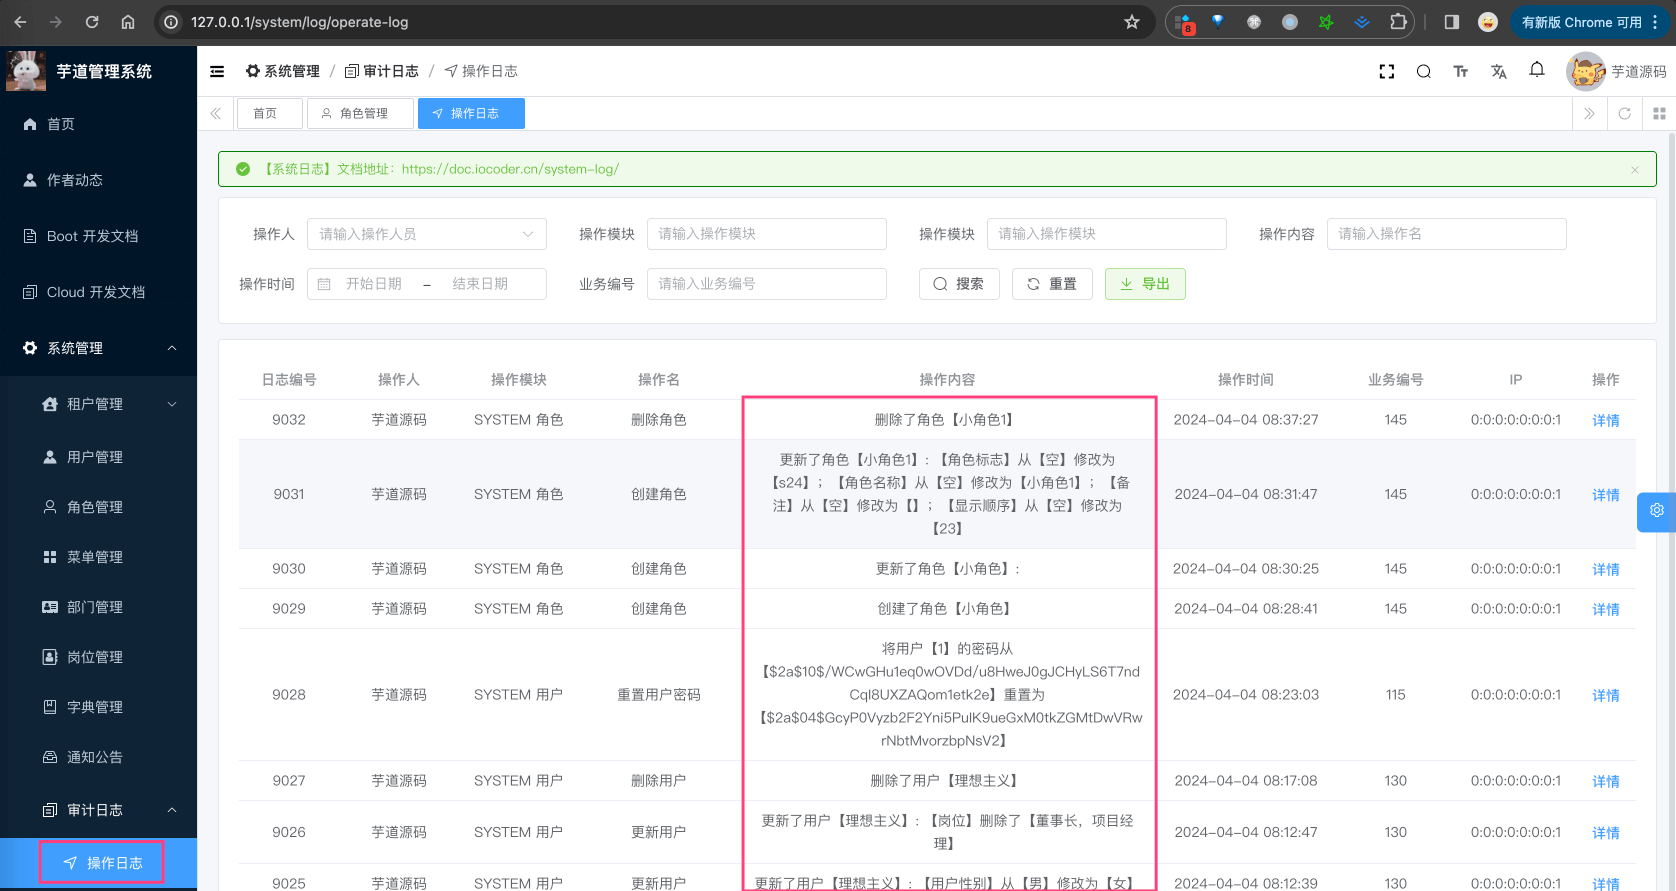Viewport: 1676px width, 891px height.
Task: Open the notification bell
Action: [1537, 70]
